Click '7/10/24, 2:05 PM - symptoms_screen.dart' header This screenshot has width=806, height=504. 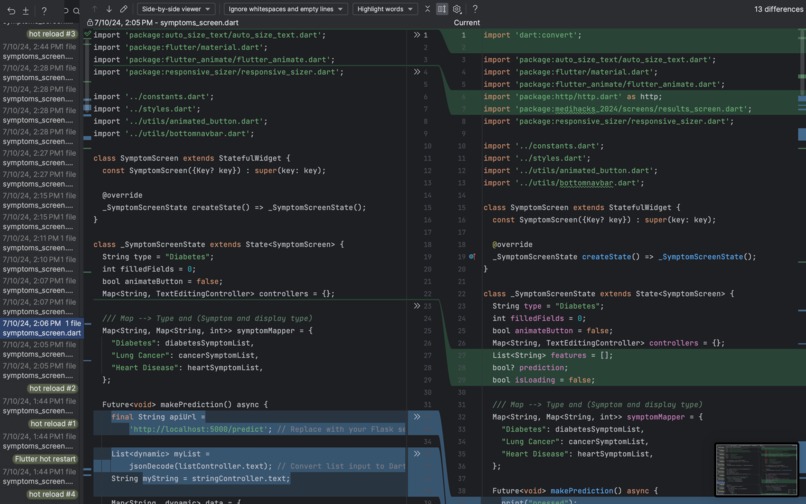click(x=166, y=23)
